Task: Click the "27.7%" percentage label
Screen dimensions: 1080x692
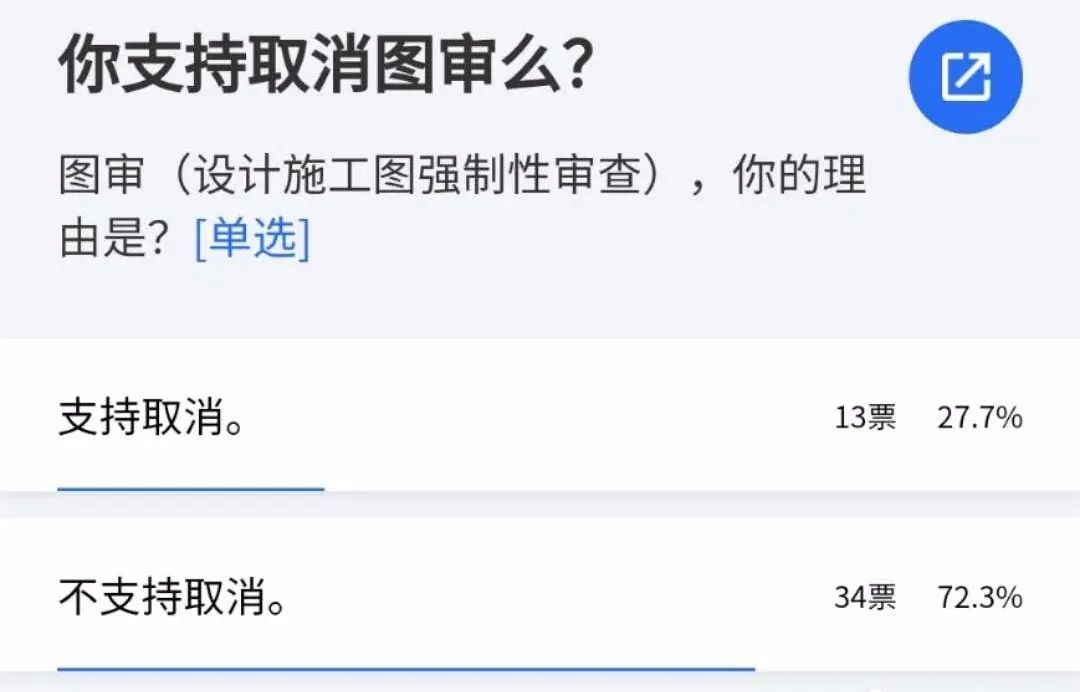Action: 979,418
